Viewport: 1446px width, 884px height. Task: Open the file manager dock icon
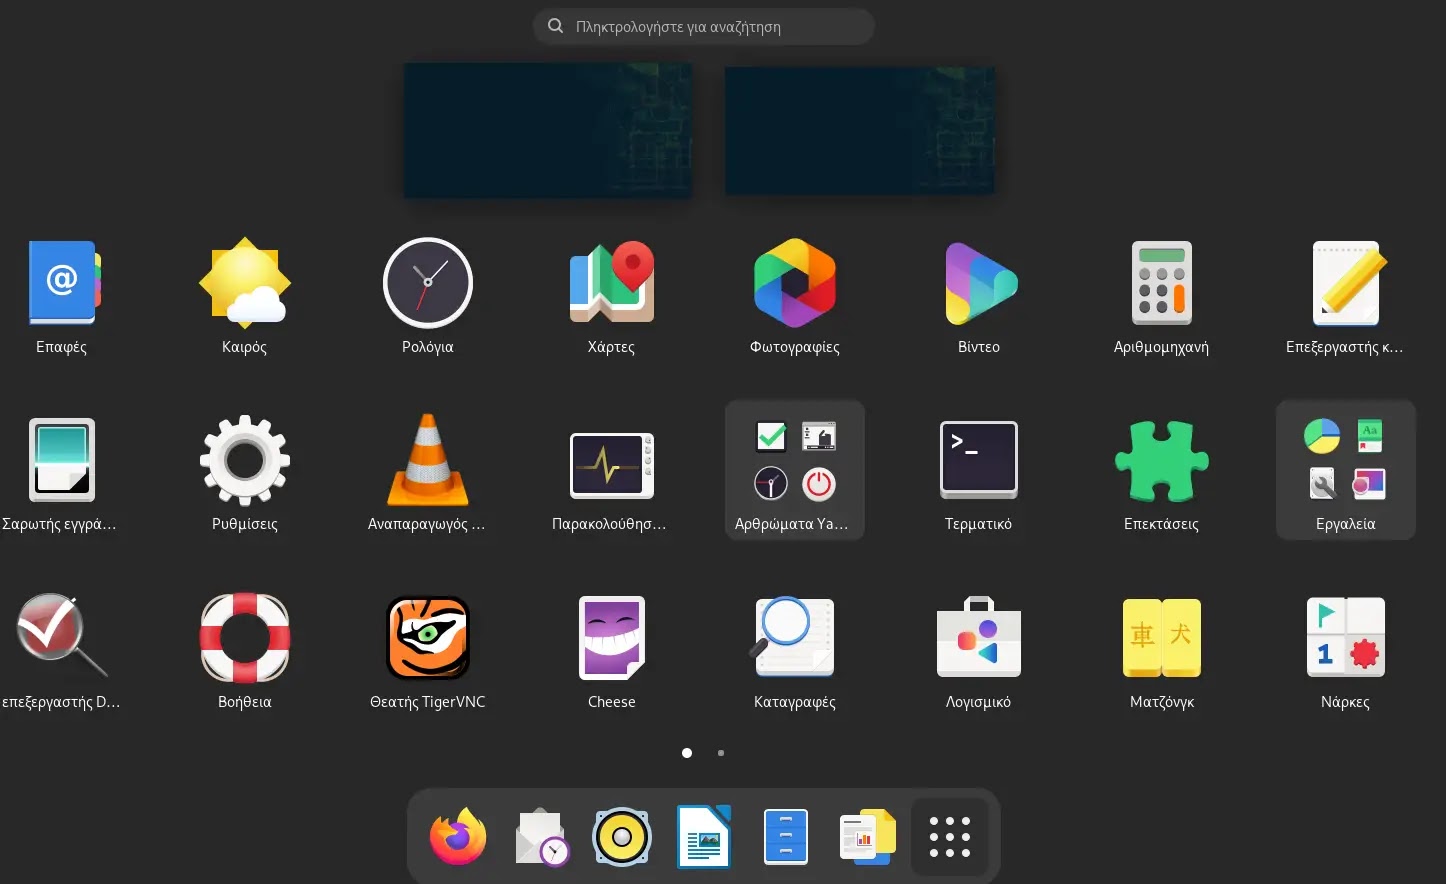point(786,836)
